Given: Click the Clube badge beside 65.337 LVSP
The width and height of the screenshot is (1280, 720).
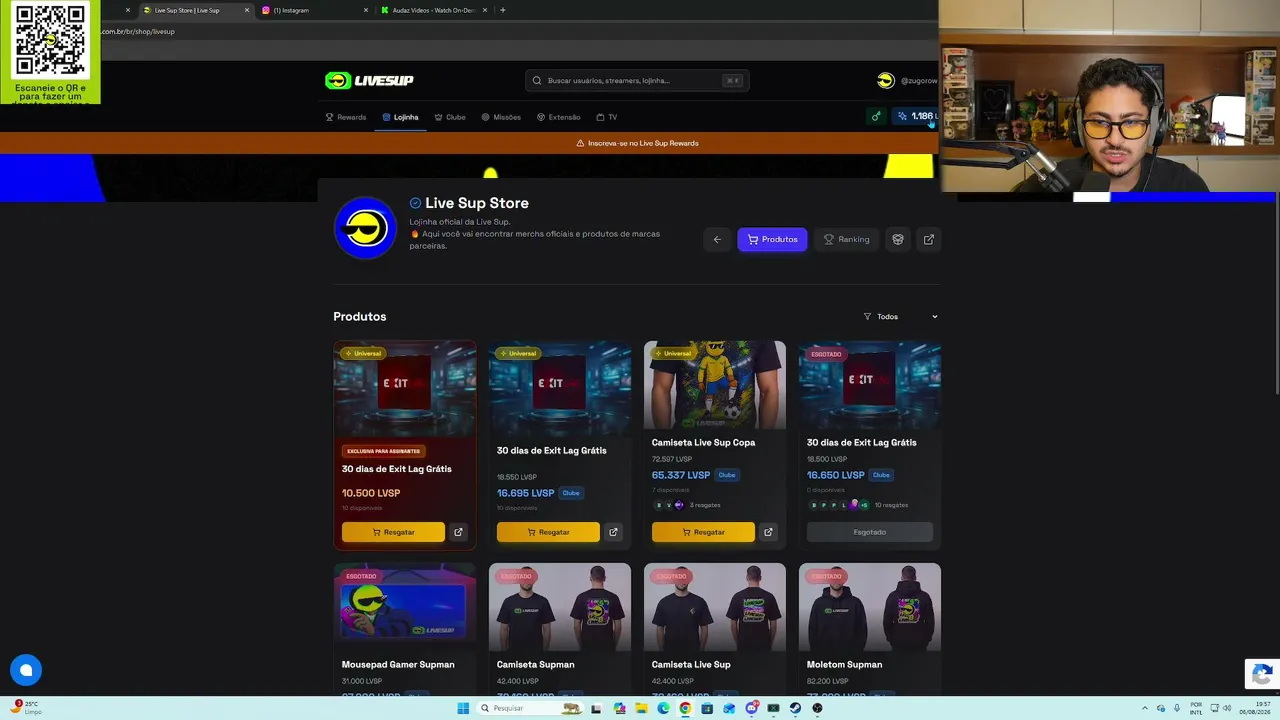Looking at the screenshot, I should click(x=727, y=475).
